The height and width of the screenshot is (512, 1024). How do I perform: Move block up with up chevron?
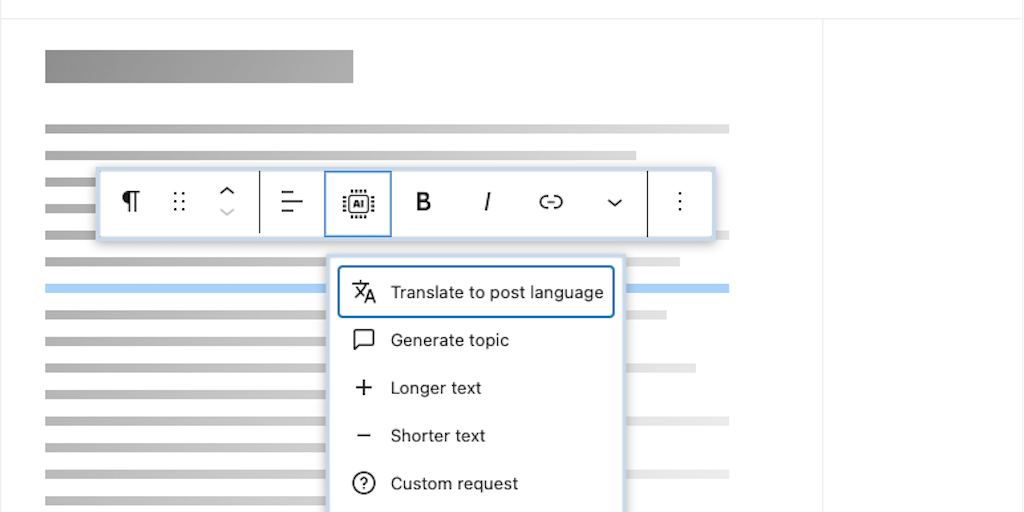(227, 191)
